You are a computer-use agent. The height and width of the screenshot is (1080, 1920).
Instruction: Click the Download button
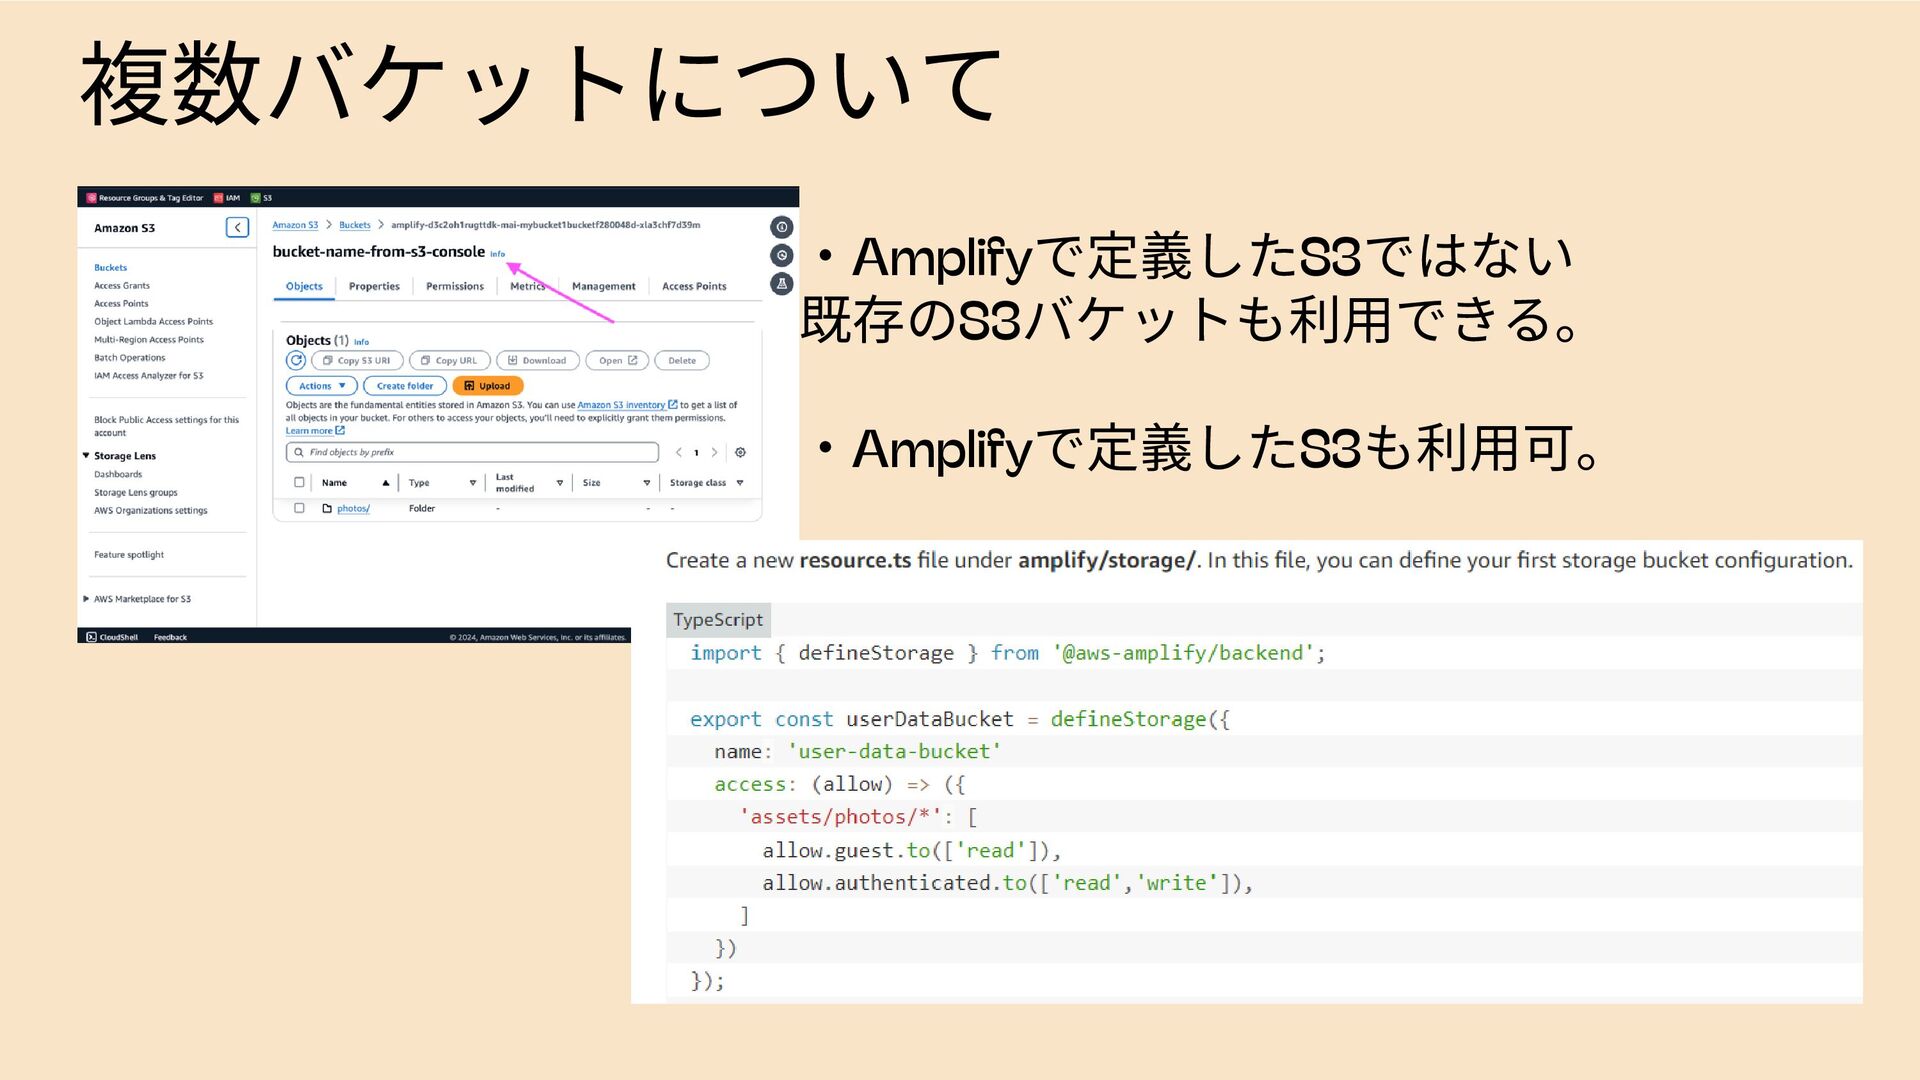pos(537,360)
